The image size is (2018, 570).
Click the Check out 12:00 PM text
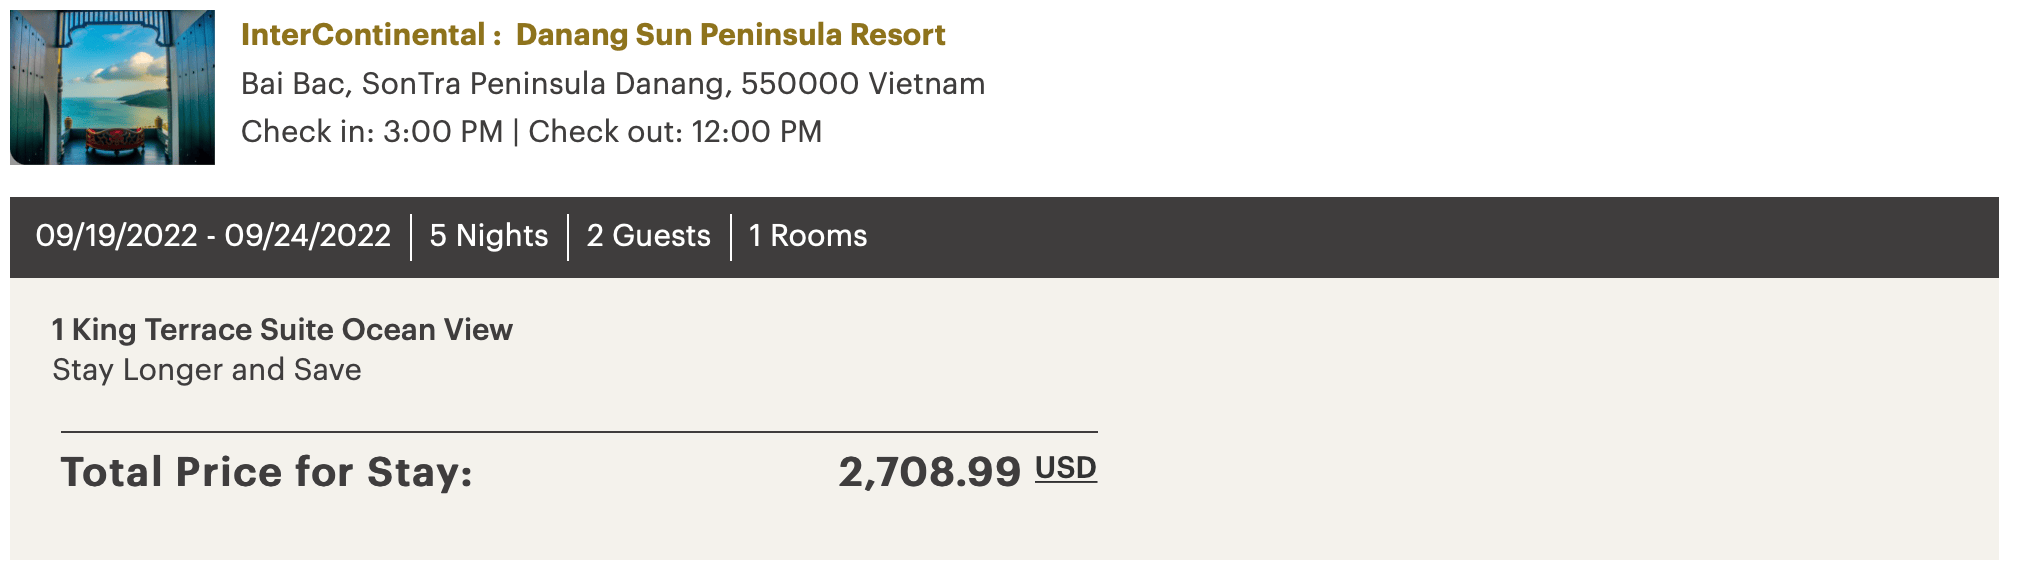[675, 132]
